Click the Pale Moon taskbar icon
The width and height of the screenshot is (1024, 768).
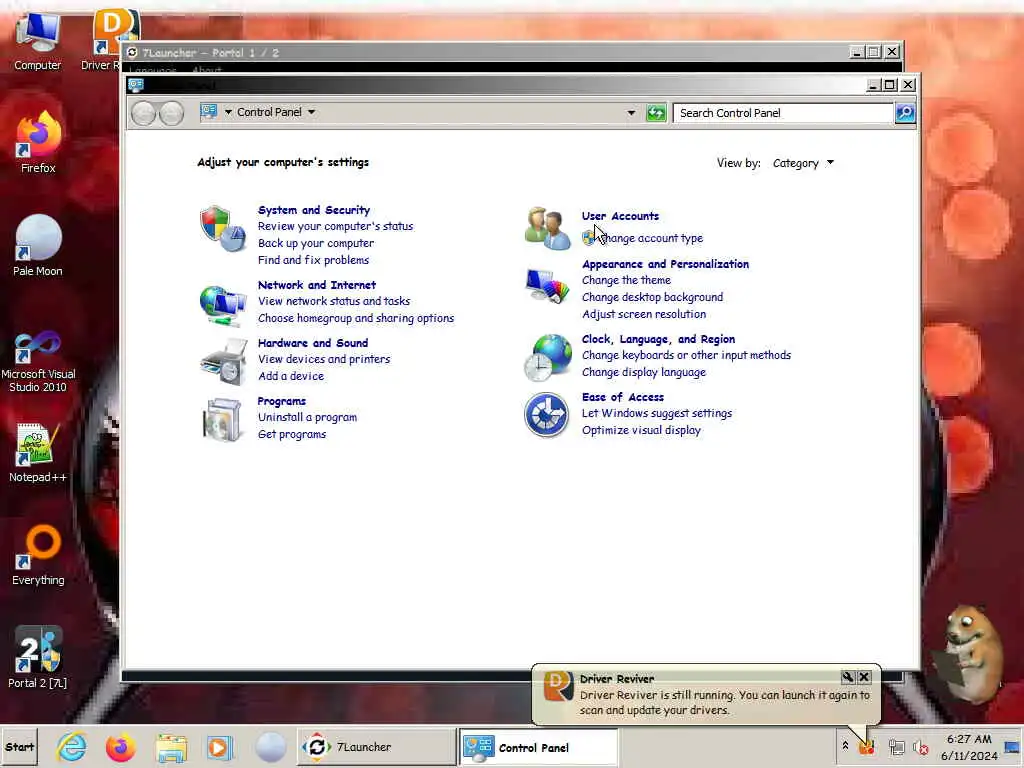(270, 747)
